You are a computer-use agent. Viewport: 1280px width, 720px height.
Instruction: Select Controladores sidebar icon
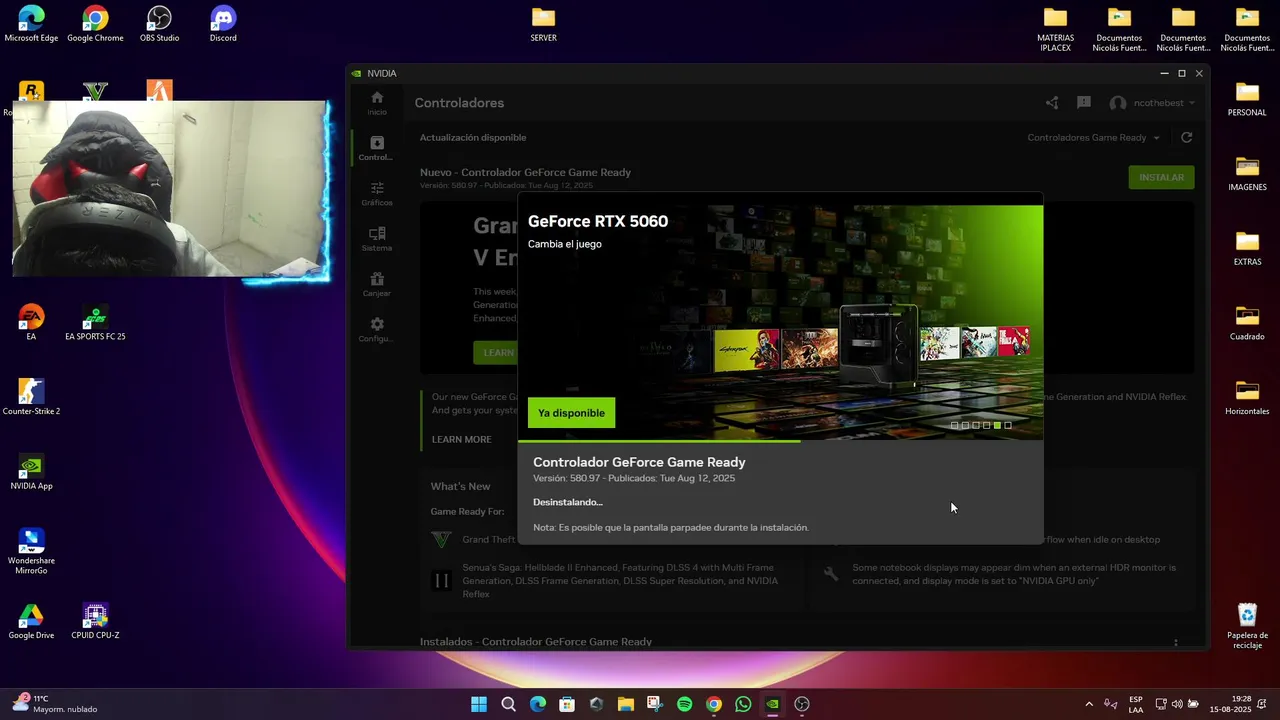pos(376,148)
